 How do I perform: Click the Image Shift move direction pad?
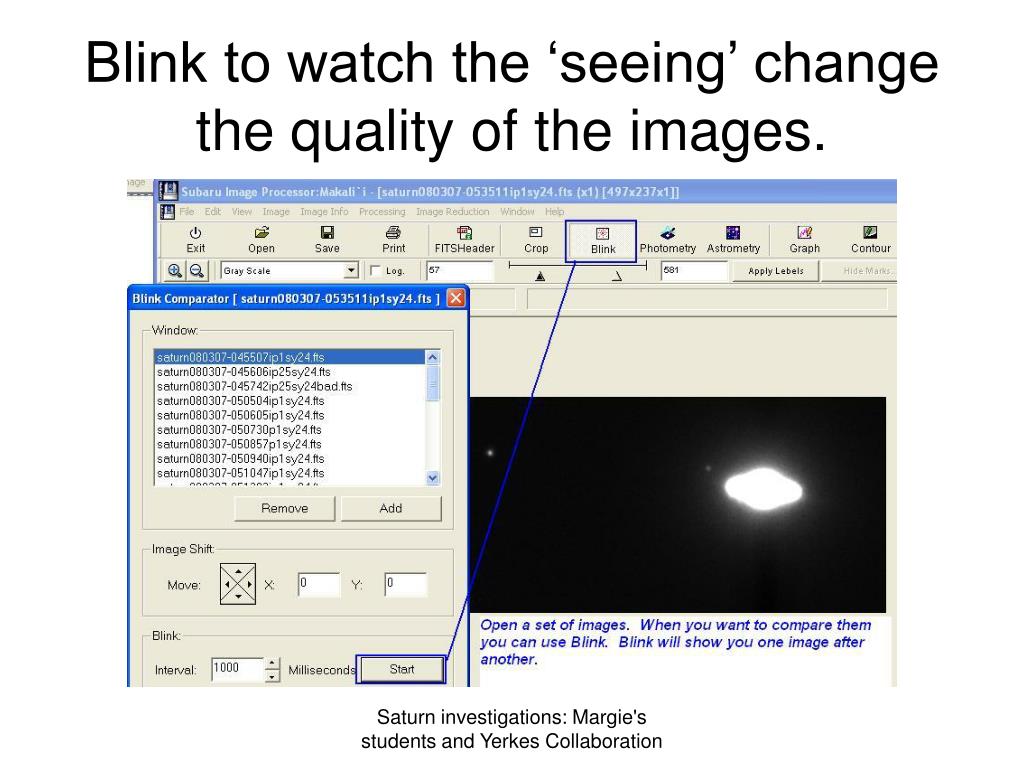[238, 584]
